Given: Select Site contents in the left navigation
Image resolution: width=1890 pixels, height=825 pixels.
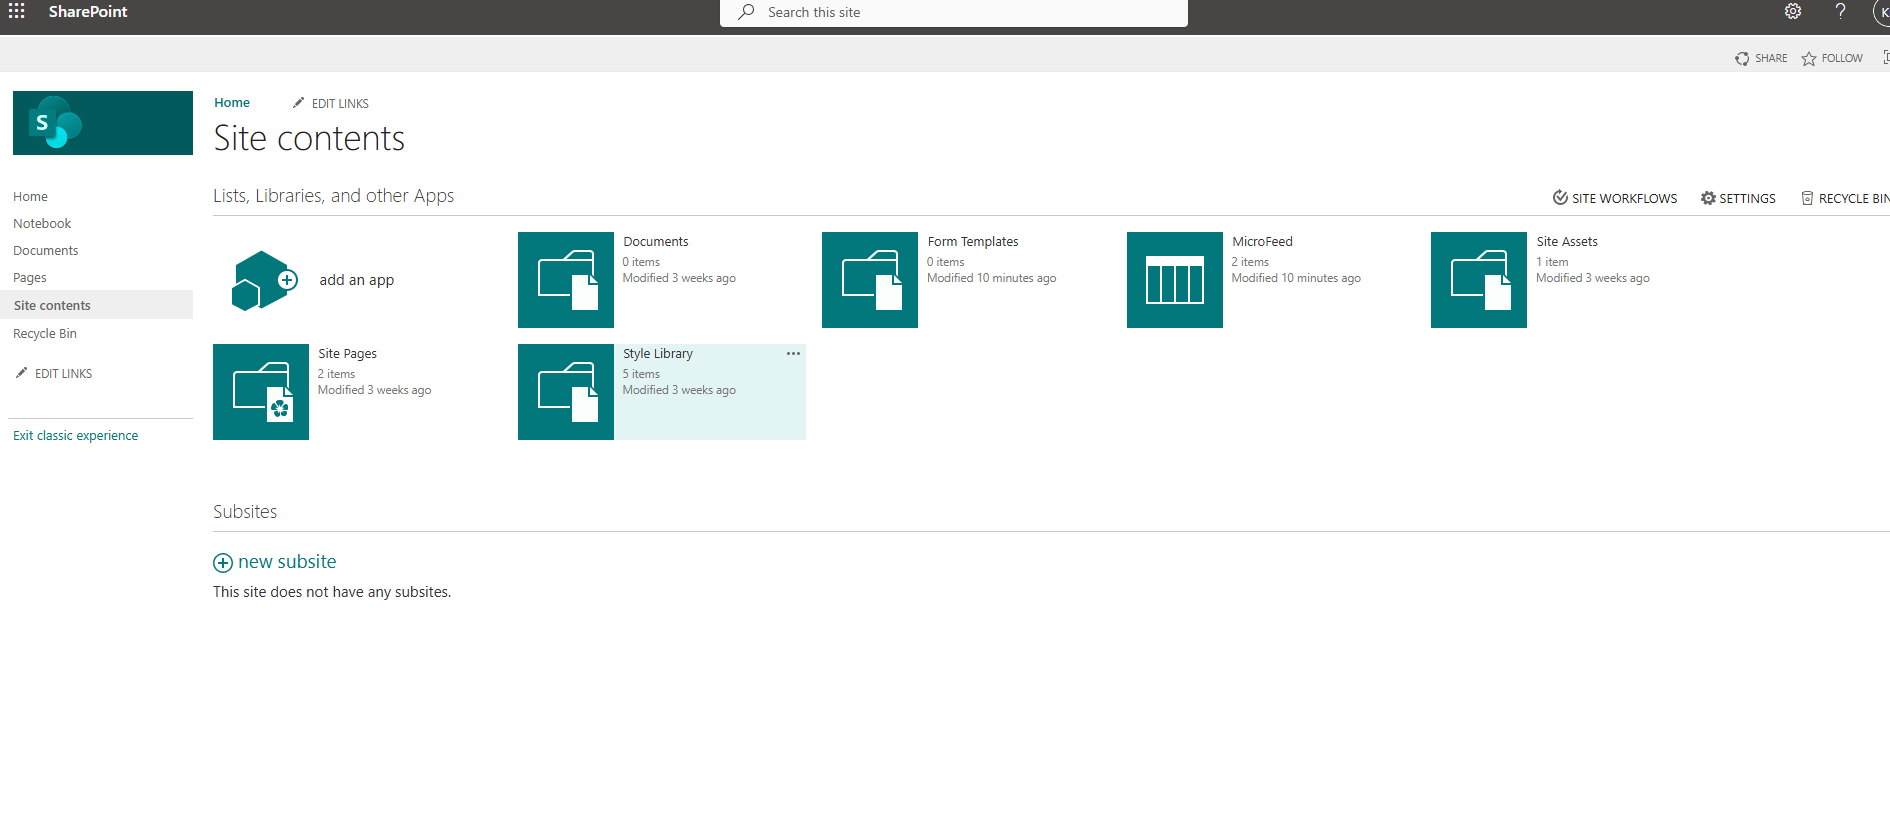Looking at the screenshot, I should 52,305.
